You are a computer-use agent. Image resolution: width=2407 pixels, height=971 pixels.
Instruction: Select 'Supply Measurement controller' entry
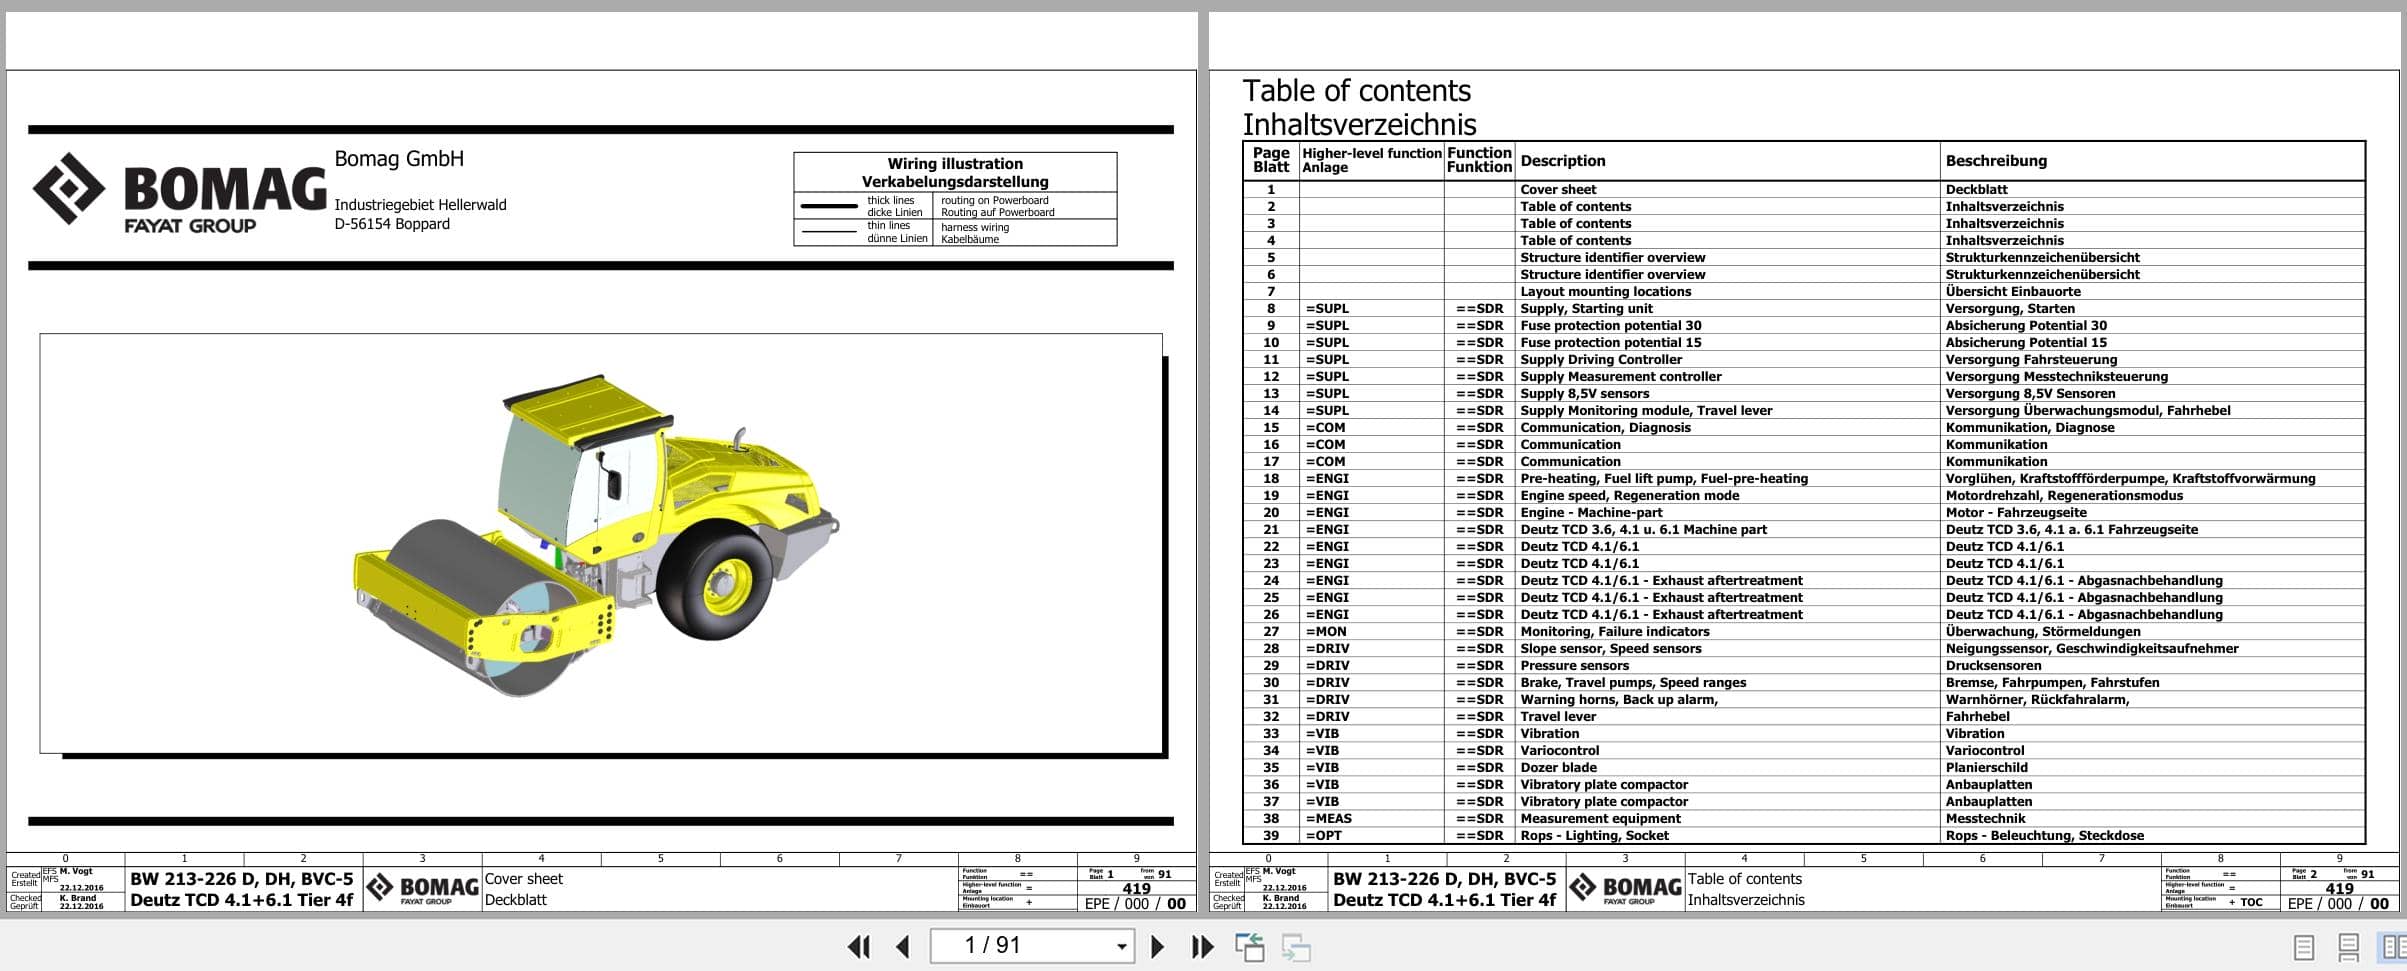1621,376
